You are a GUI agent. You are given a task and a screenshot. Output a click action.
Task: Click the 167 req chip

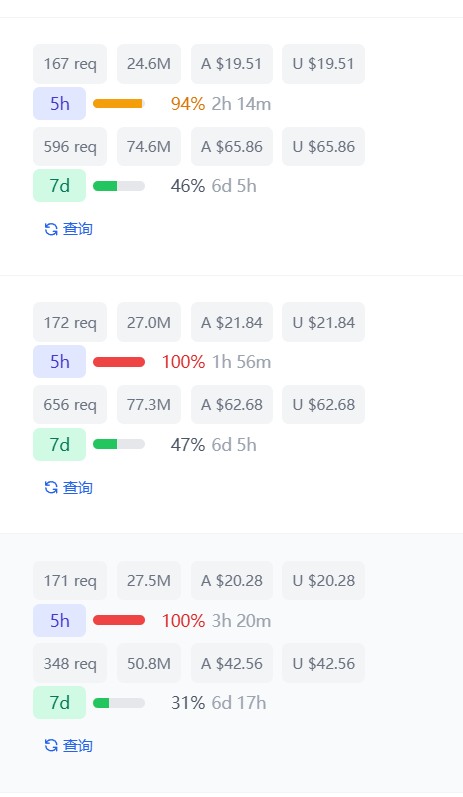70,64
